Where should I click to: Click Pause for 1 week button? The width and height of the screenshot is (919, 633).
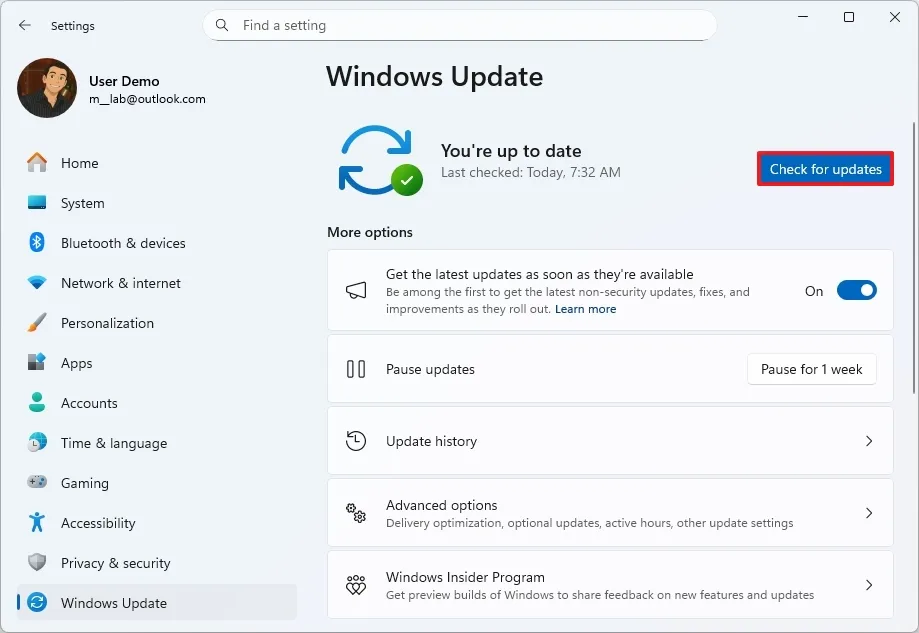click(x=811, y=369)
